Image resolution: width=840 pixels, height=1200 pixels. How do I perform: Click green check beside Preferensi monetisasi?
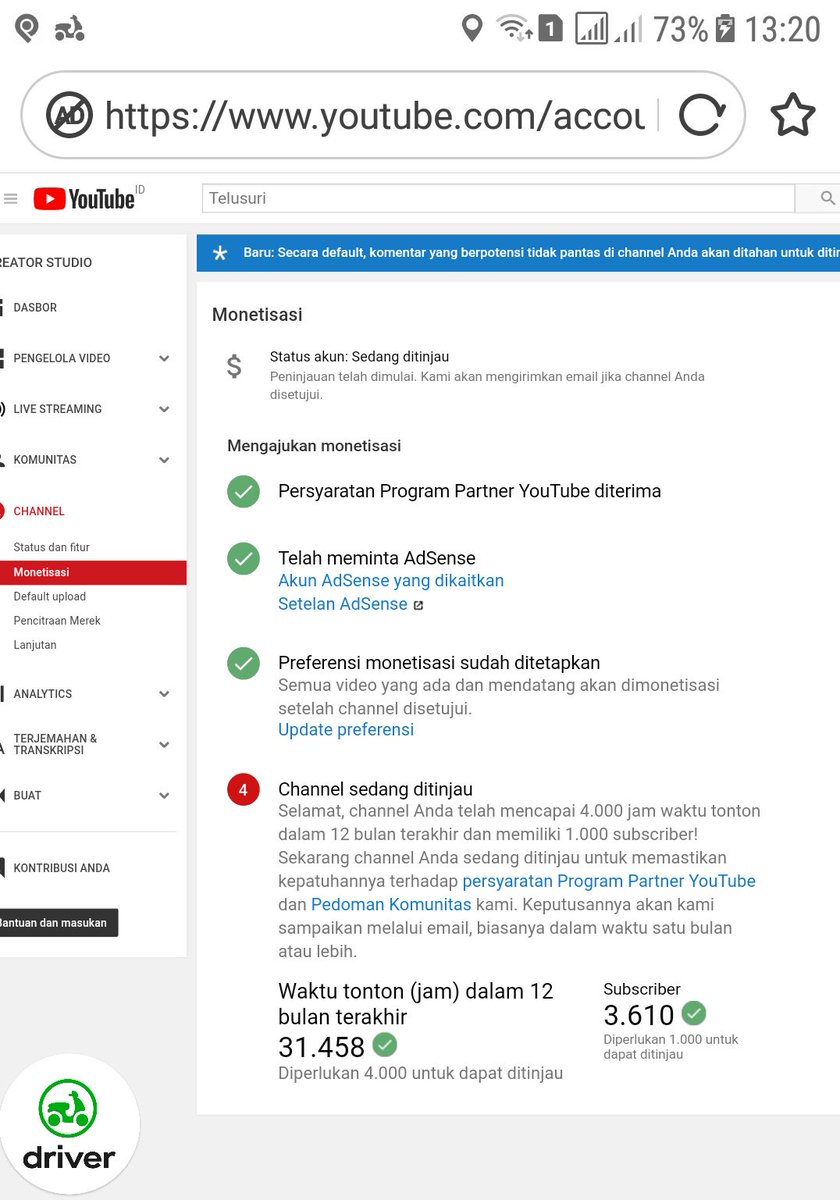(x=243, y=663)
